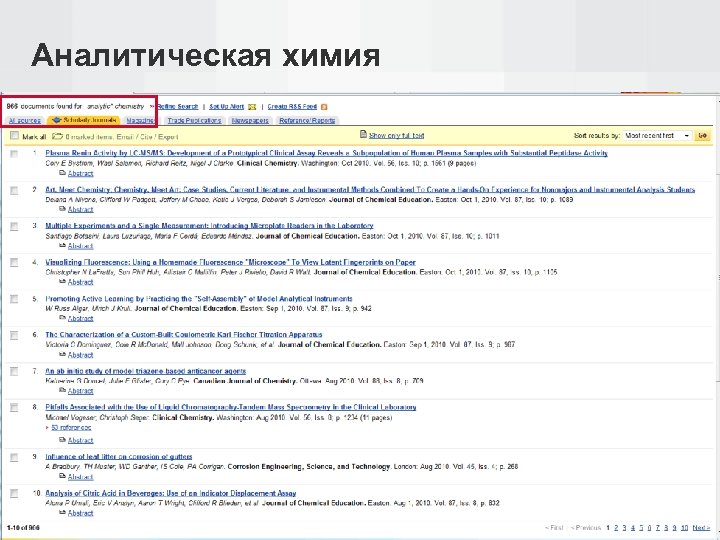Check the box for result 4 Visualizing Fluorescence
Image resolution: width=720 pixels, height=540 pixels.
point(14,263)
